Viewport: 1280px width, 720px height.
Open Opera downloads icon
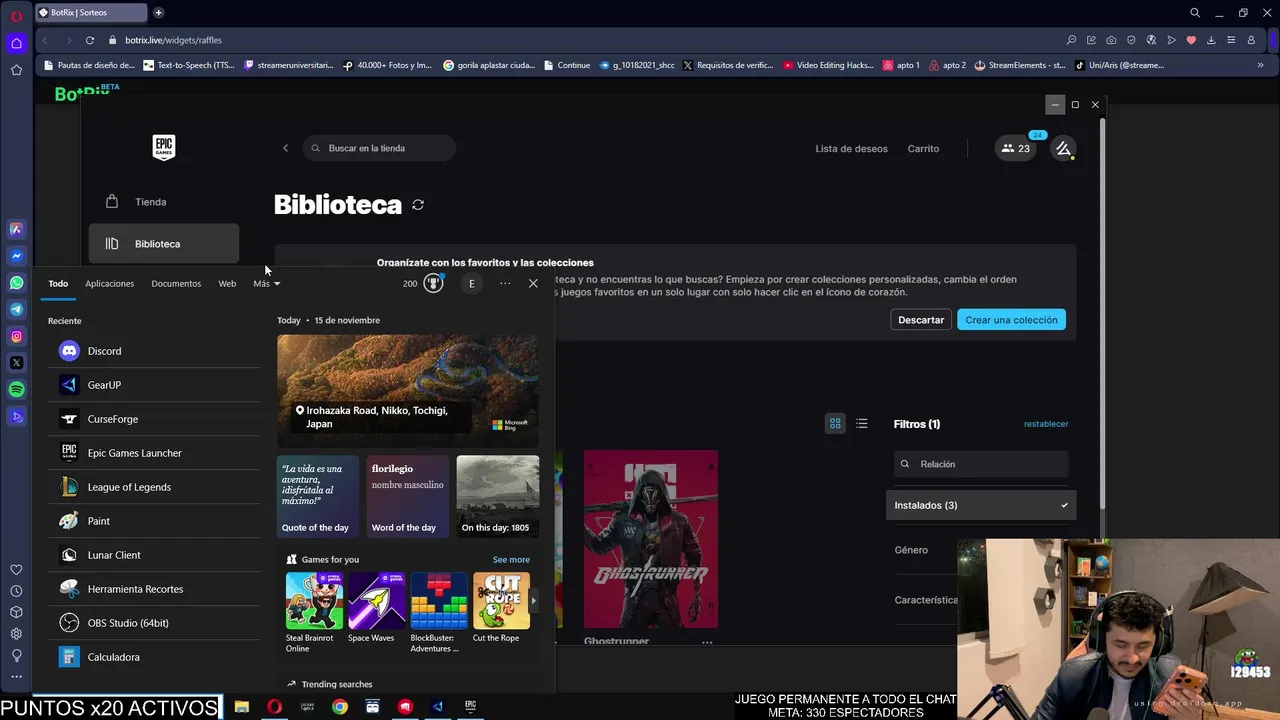click(1211, 40)
